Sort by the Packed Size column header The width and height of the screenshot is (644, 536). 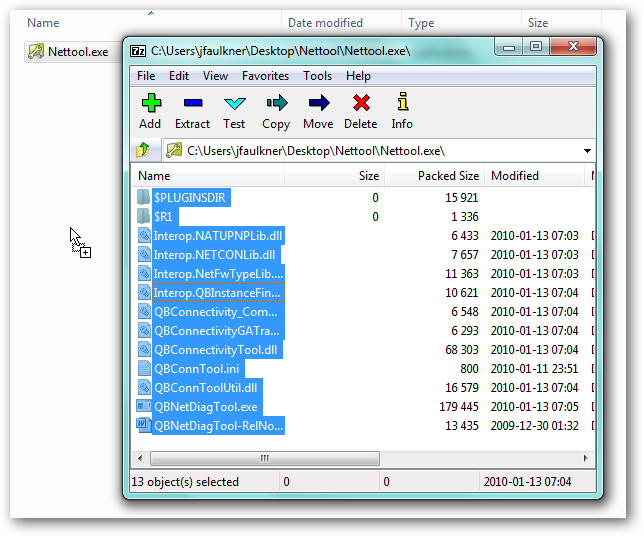pyautogui.click(x=434, y=176)
